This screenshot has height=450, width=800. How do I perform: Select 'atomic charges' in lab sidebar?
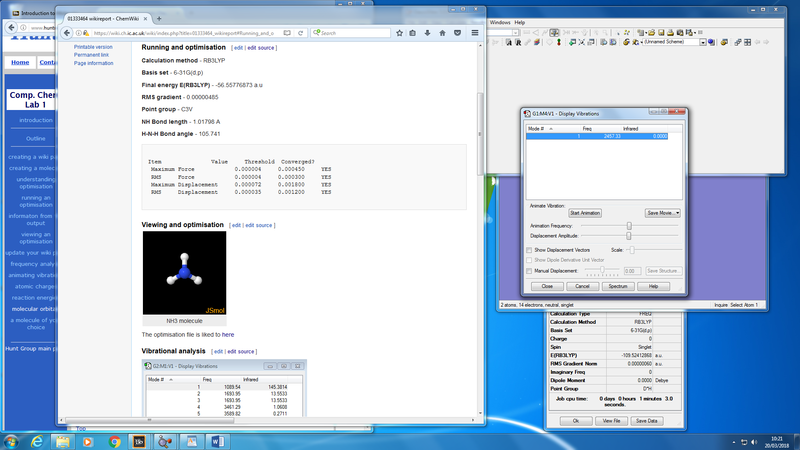click(35, 286)
